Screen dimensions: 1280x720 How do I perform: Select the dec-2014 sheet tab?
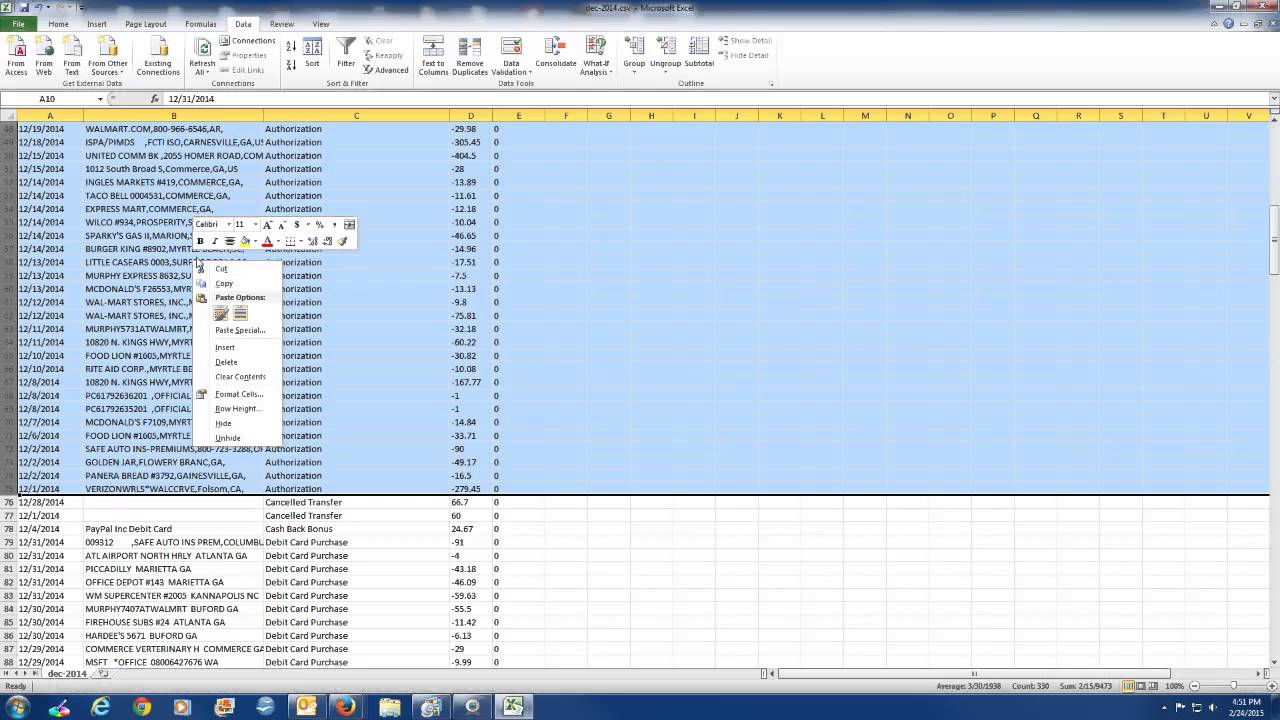click(x=68, y=674)
